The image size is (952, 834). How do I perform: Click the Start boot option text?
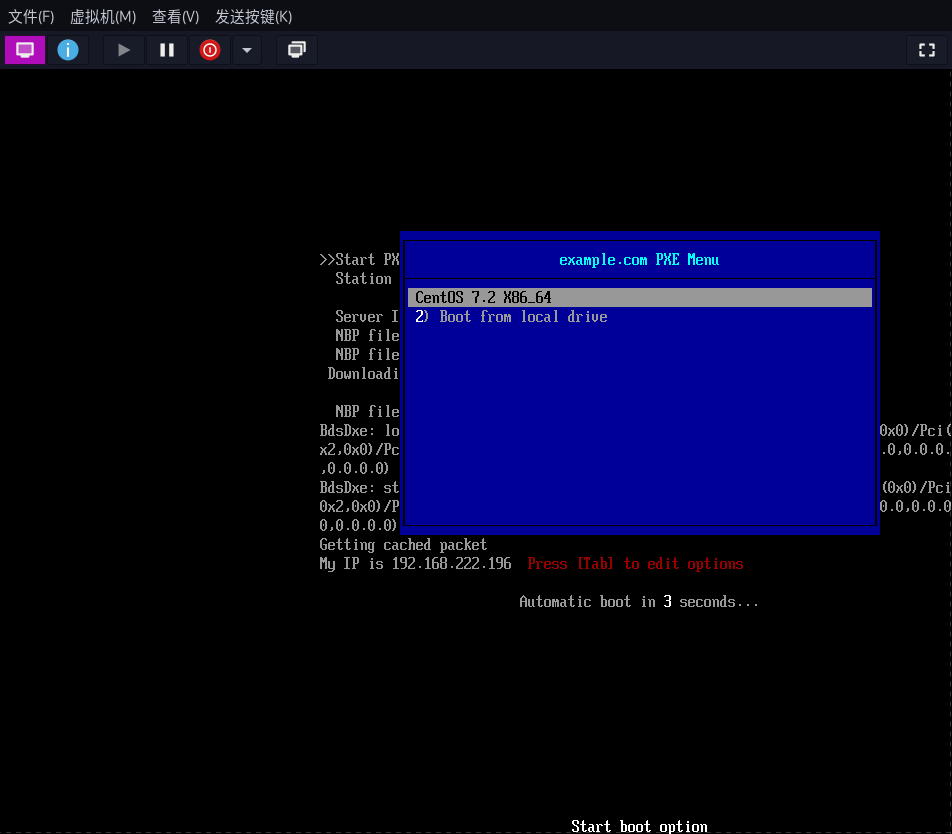pos(639,826)
